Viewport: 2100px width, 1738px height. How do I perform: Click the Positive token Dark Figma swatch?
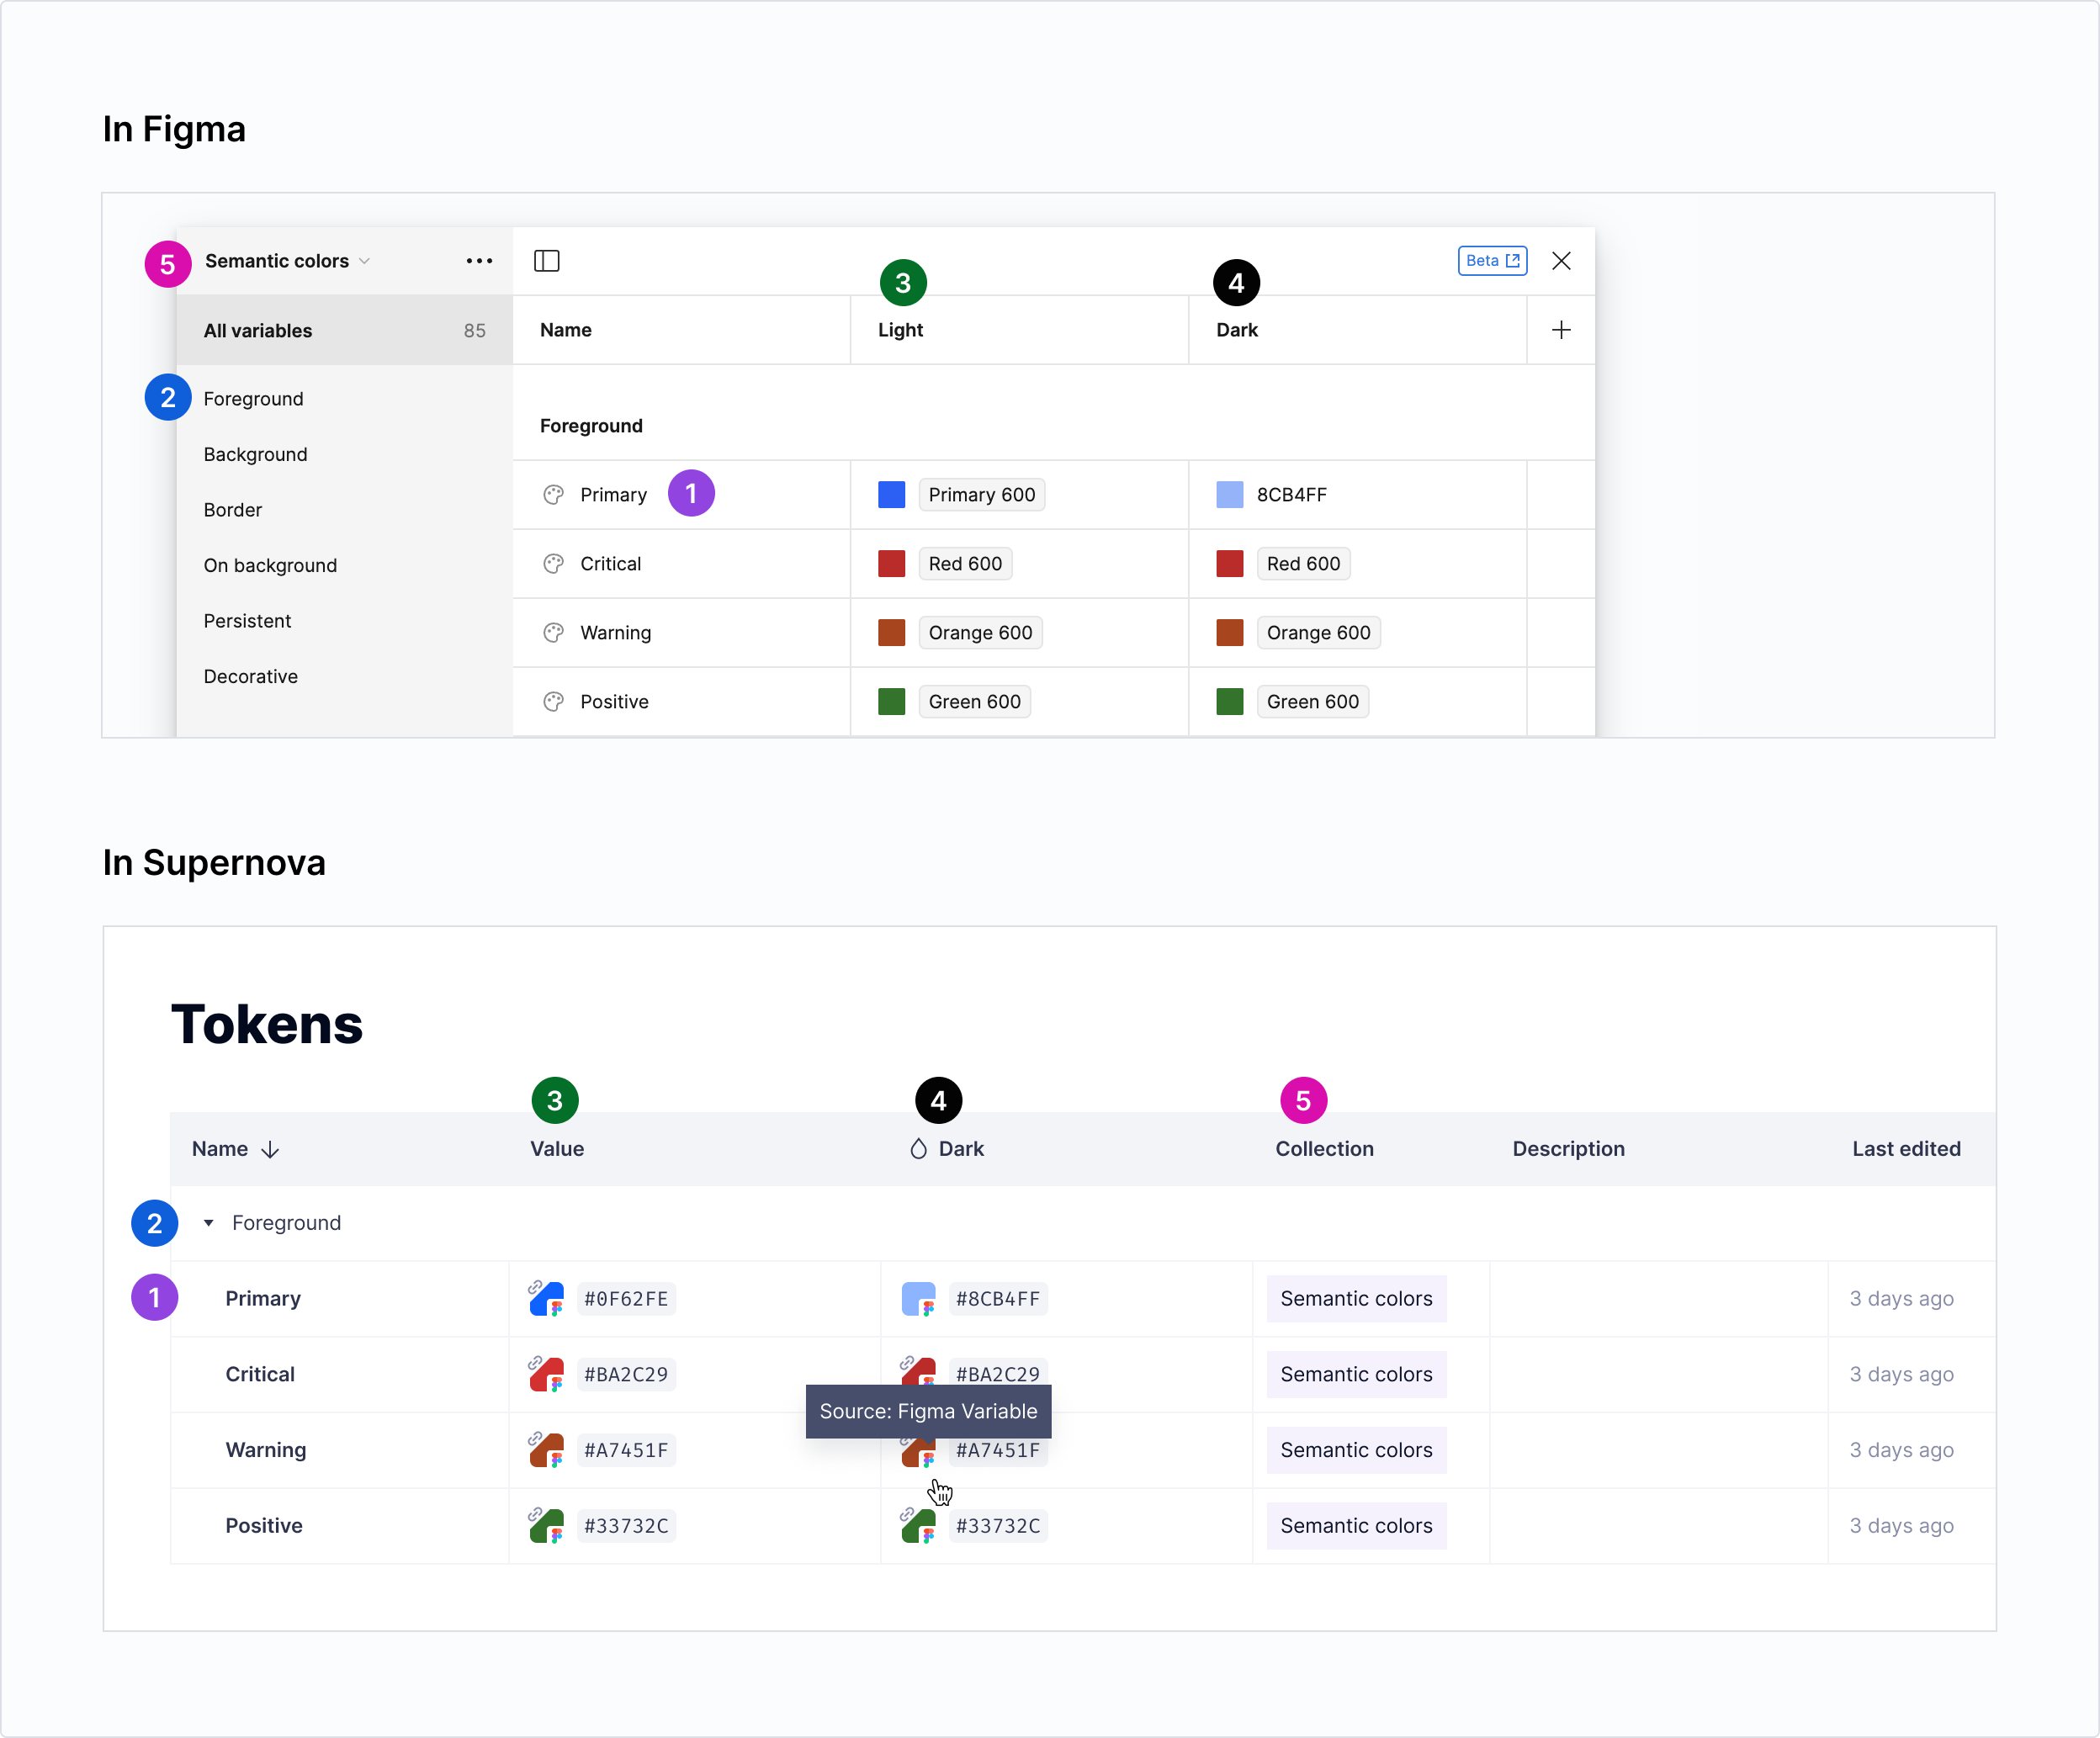[x=918, y=1526]
